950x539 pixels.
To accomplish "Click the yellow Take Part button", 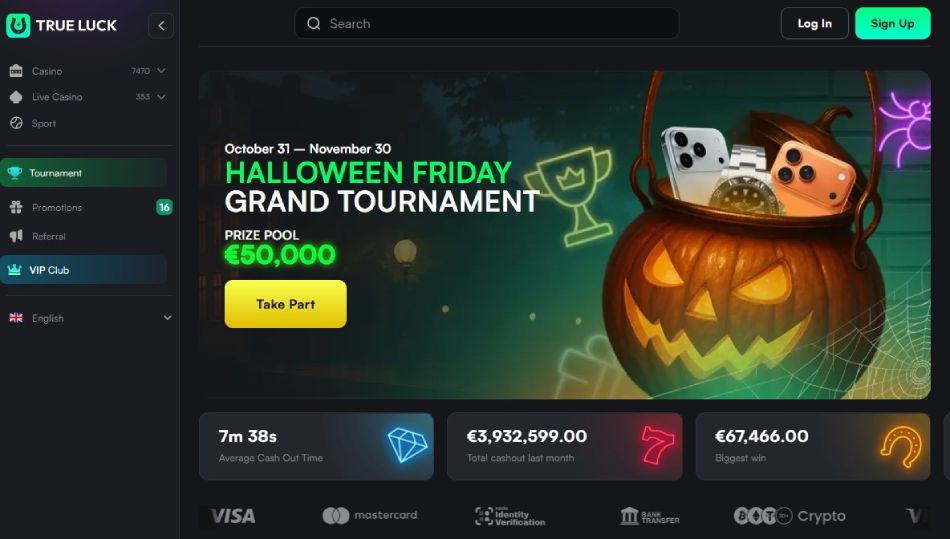I will point(285,304).
